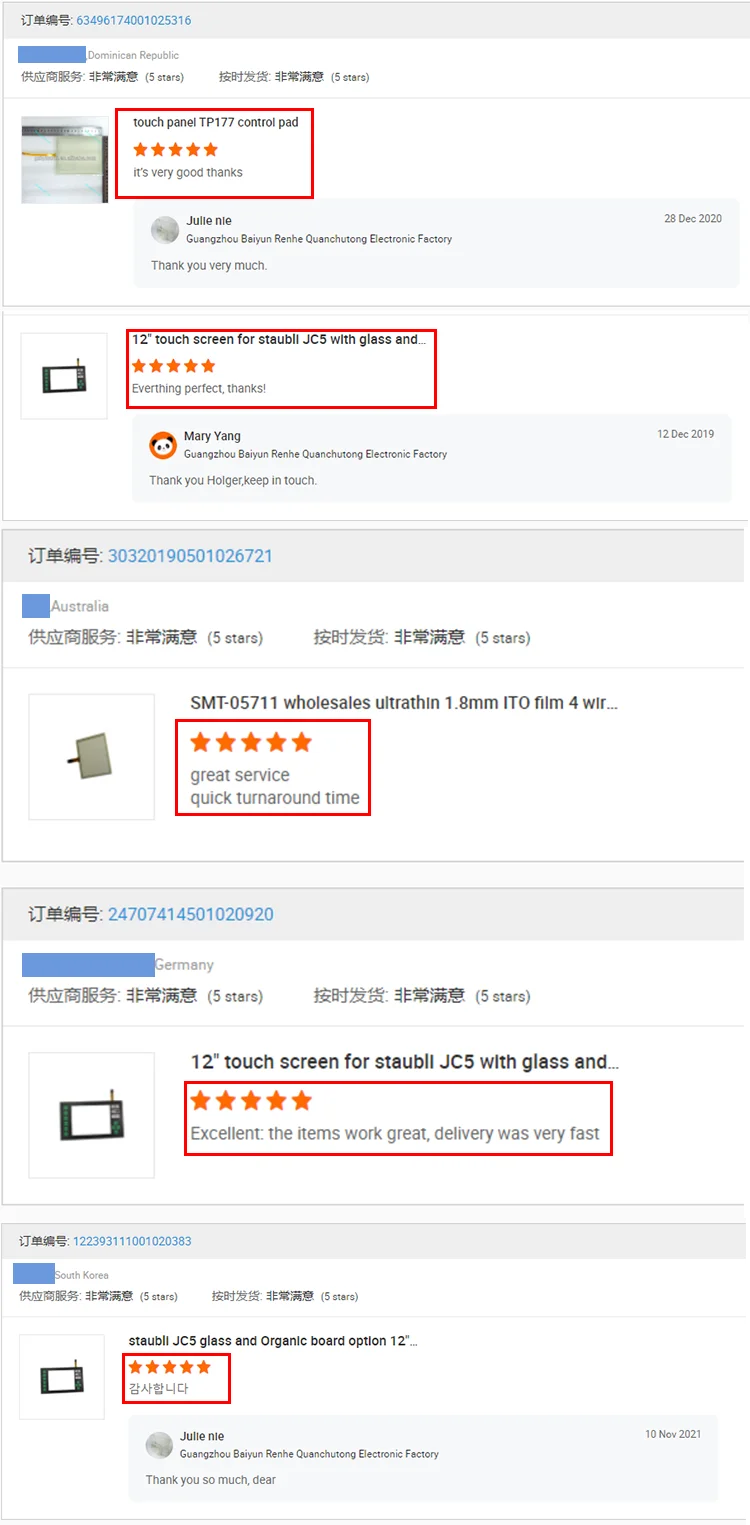Click the TP177 touch panel product thumbnail
Screen dimensions: 750x1525
click(x=65, y=160)
